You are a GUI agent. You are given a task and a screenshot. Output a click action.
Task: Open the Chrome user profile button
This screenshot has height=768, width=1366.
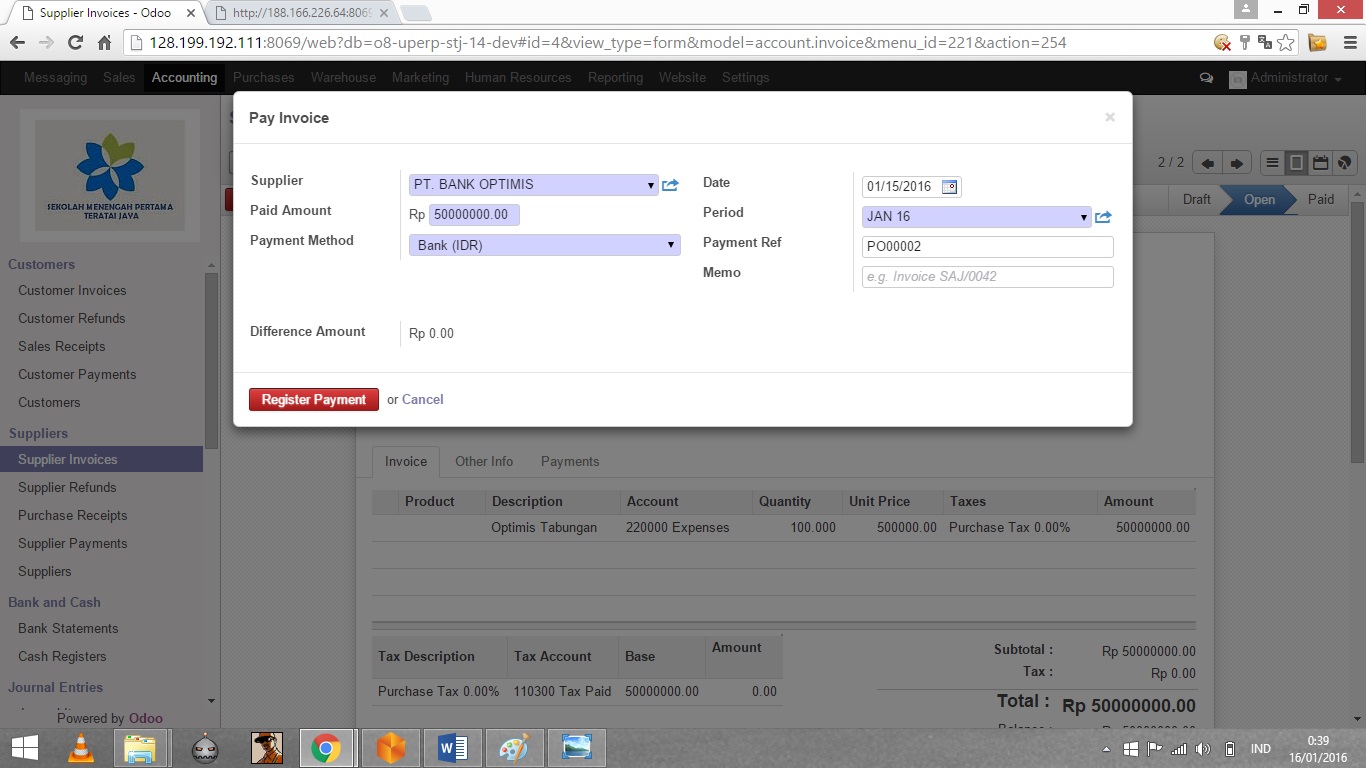(x=1245, y=9)
